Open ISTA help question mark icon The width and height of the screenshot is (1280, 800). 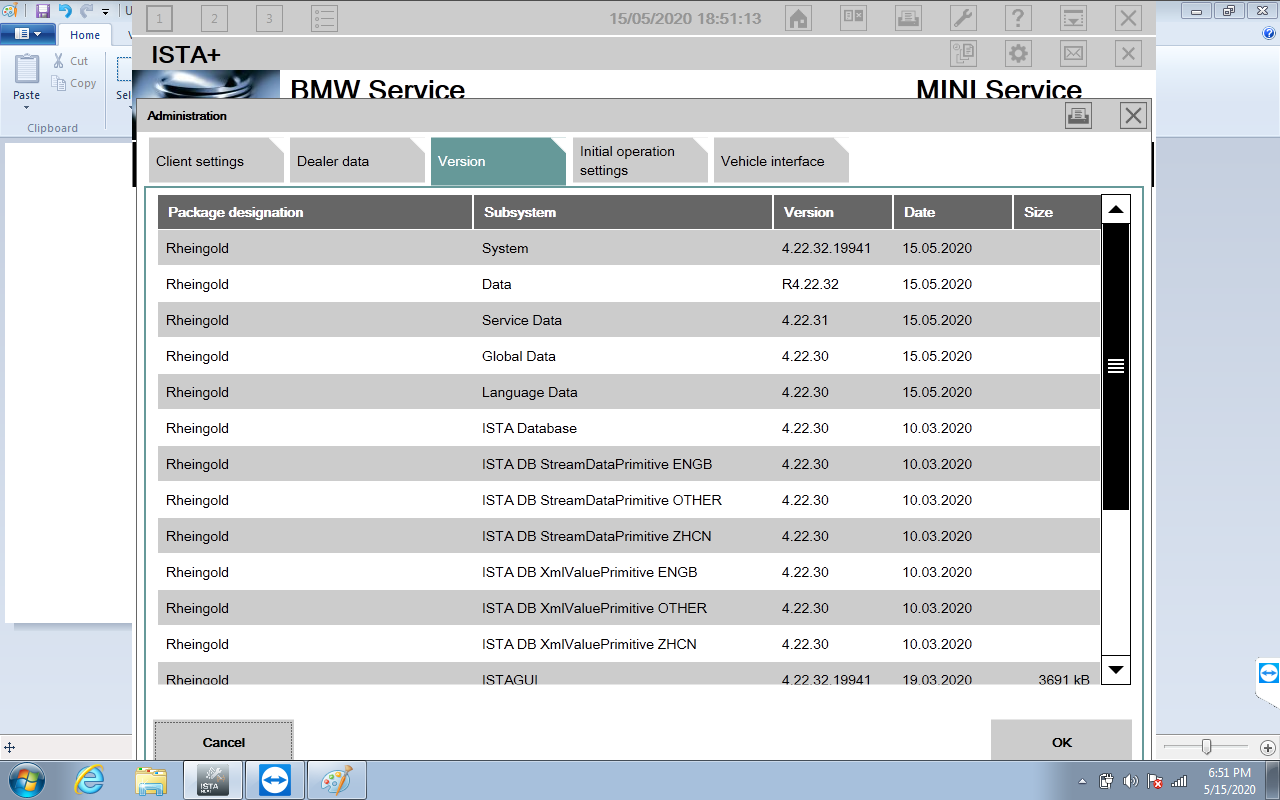click(1018, 18)
